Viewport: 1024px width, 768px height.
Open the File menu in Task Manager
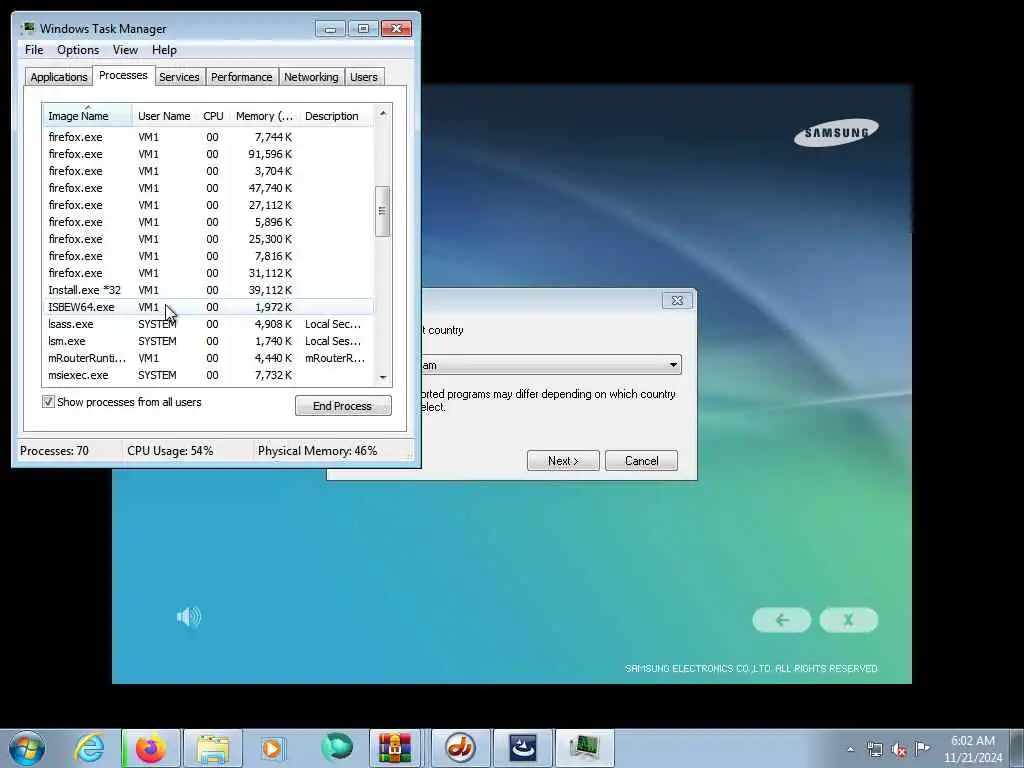point(34,50)
